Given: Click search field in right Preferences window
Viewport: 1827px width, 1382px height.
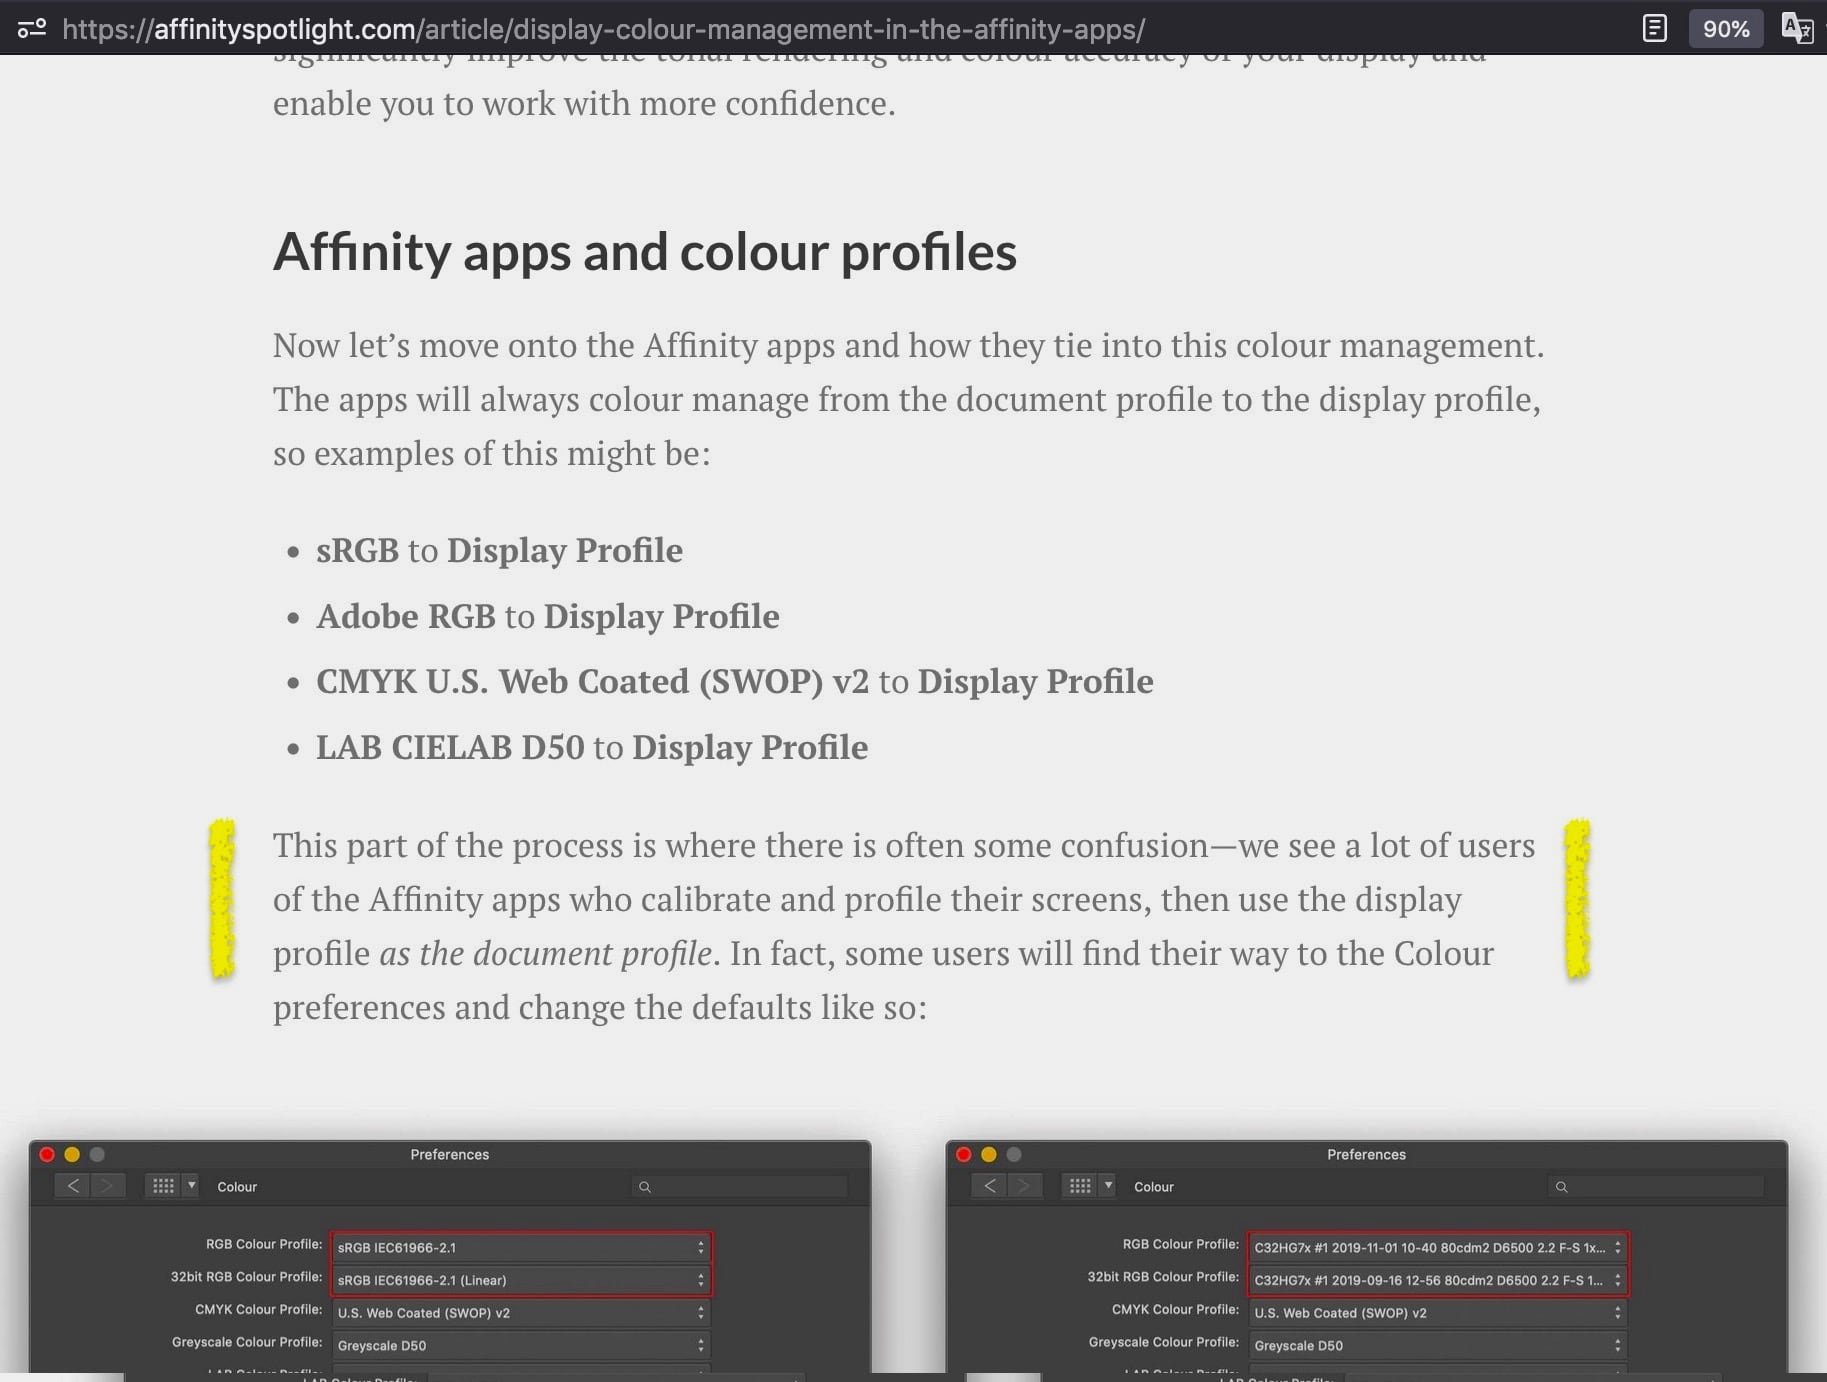Looking at the screenshot, I should coord(1657,1187).
